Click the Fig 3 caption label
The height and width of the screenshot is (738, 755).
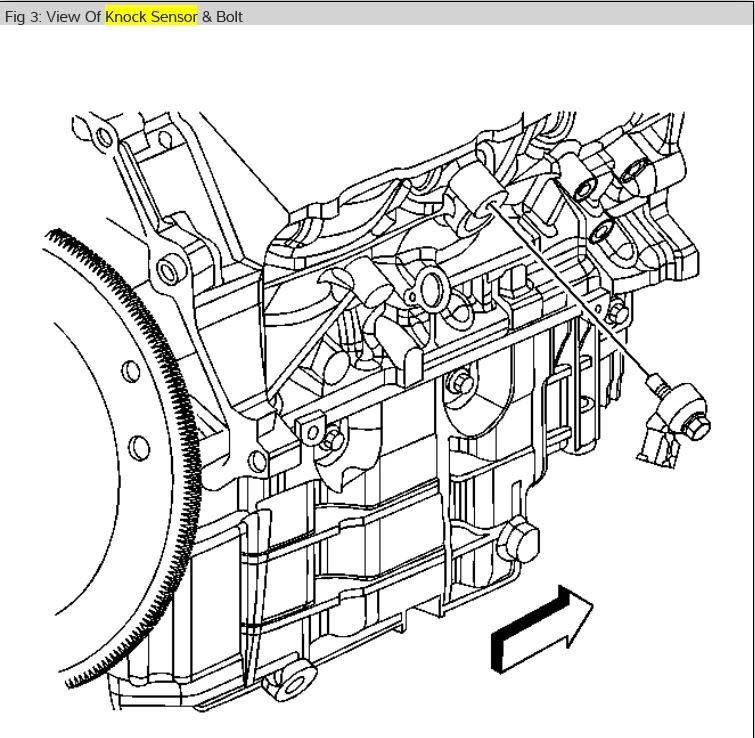(53, 16)
